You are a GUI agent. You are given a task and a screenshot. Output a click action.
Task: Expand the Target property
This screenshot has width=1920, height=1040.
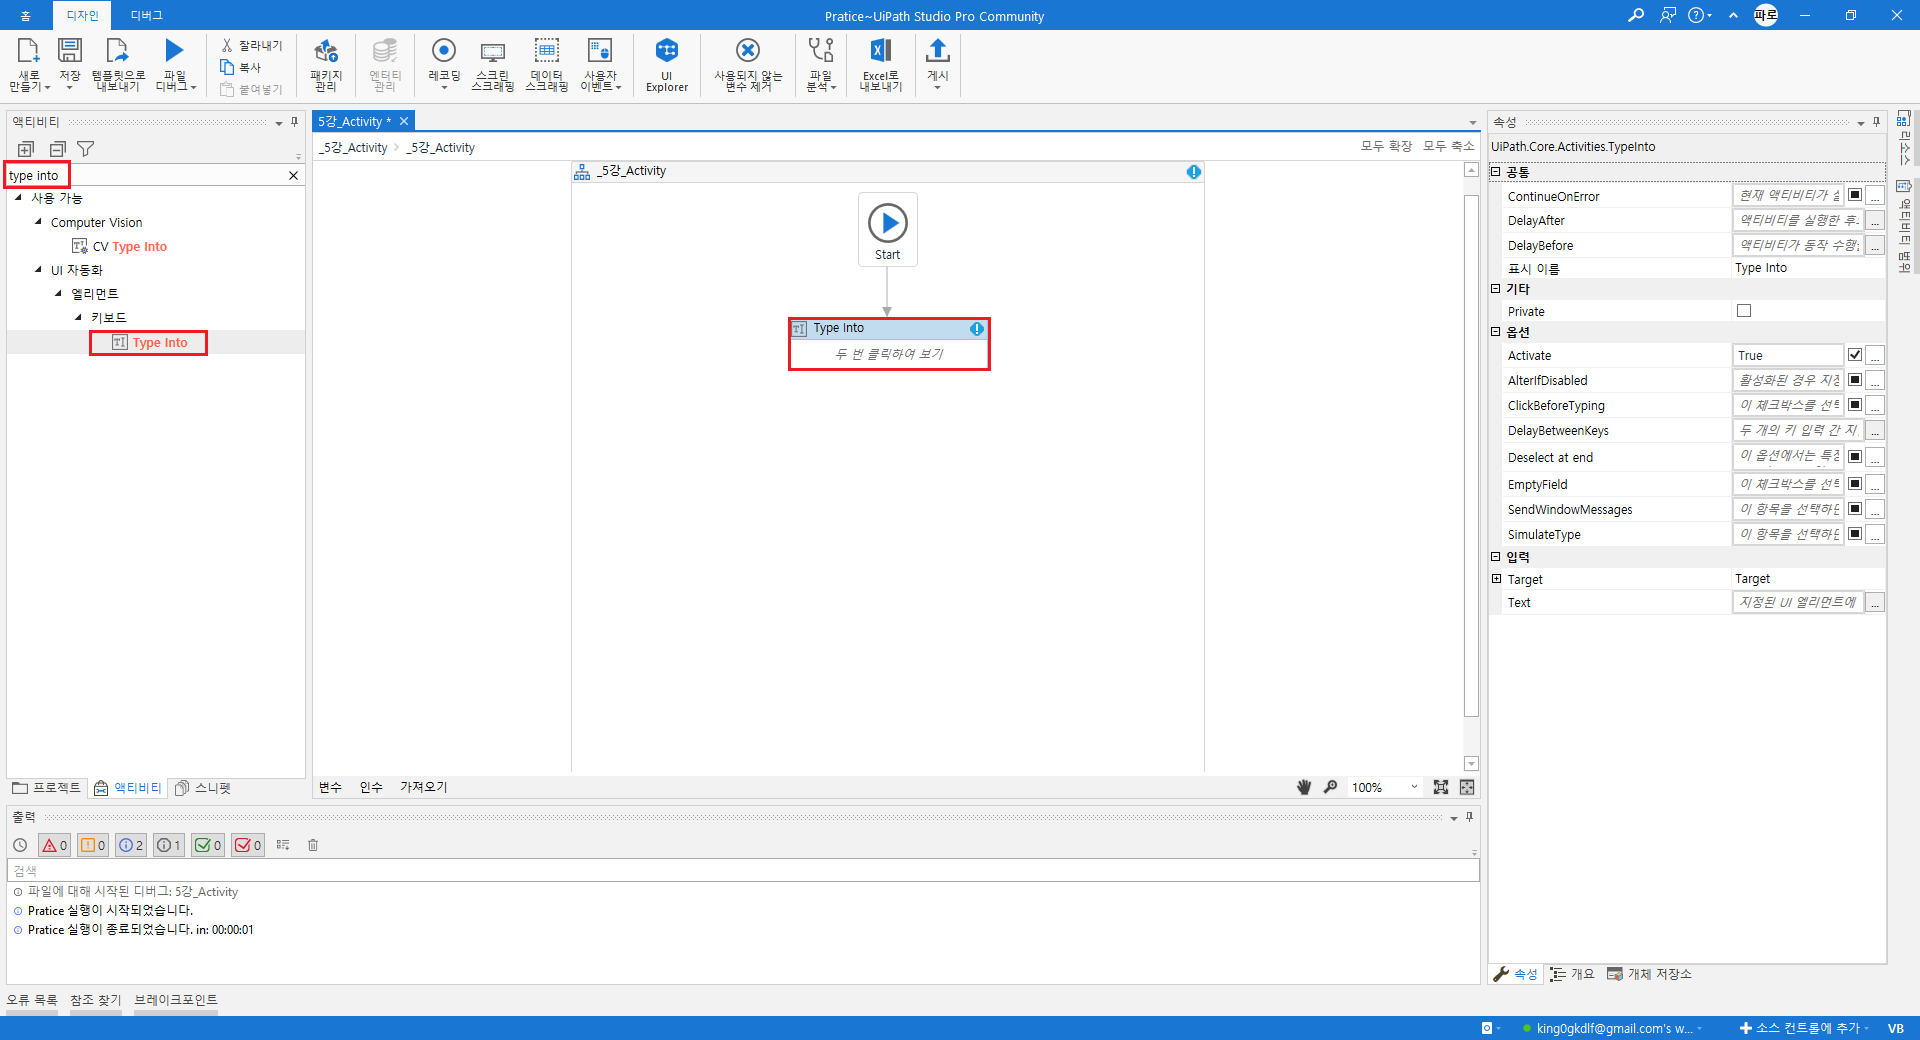click(1496, 579)
